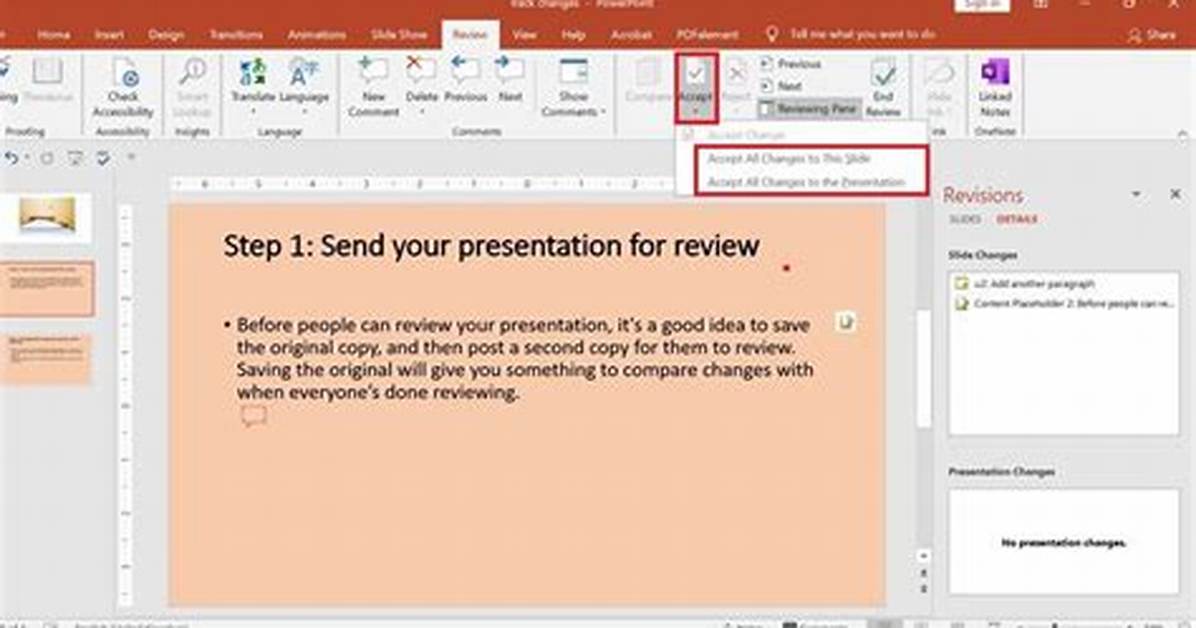Open the Revisions pane options dropdown
The image size is (1196, 628).
(x=1136, y=195)
